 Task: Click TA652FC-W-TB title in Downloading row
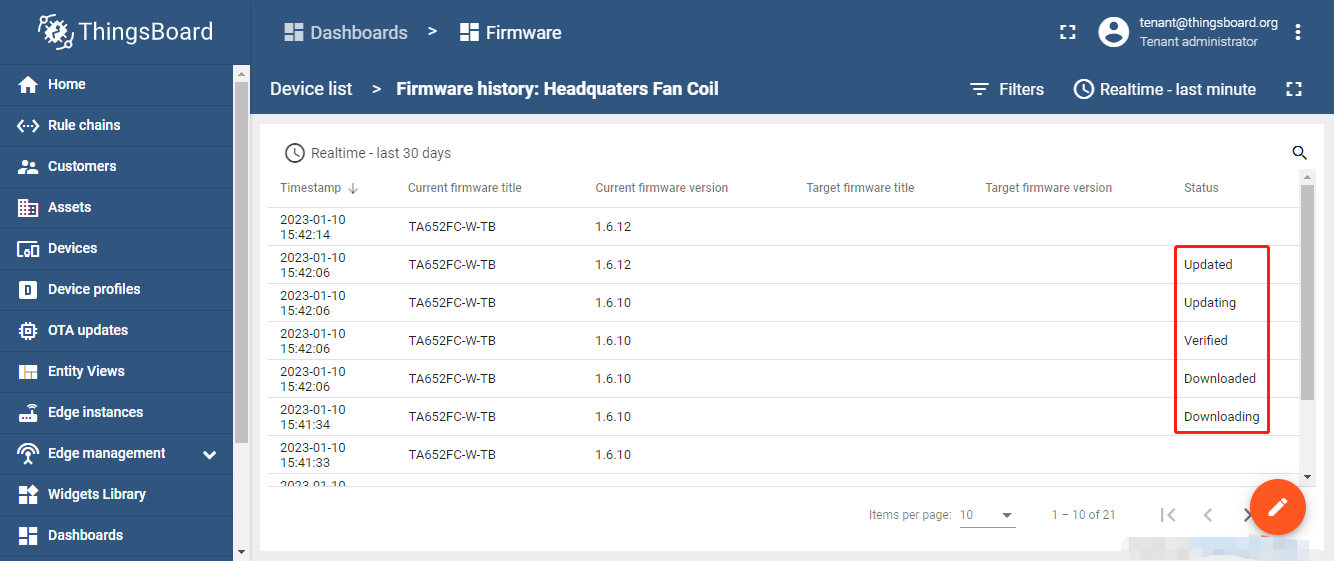pos(452,417)
